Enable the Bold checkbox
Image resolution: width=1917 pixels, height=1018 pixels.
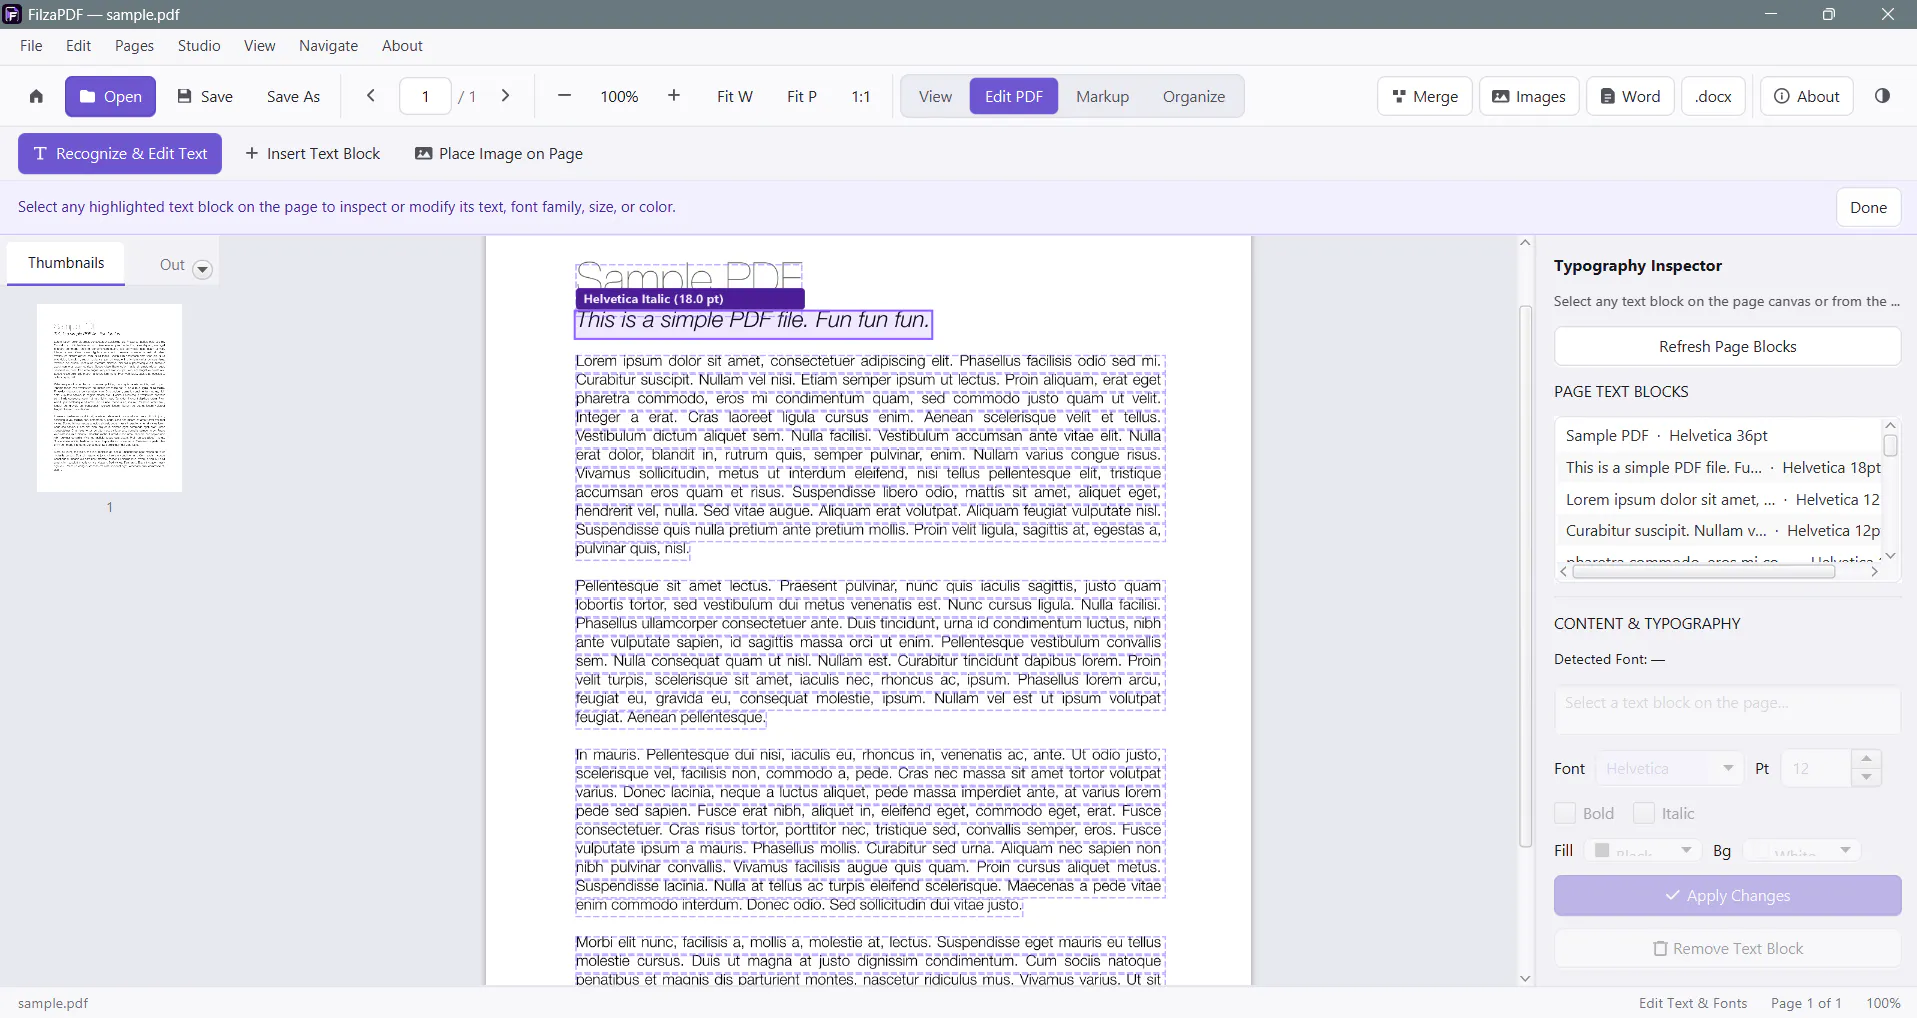pyautogui.click(x=1565, y=813)
